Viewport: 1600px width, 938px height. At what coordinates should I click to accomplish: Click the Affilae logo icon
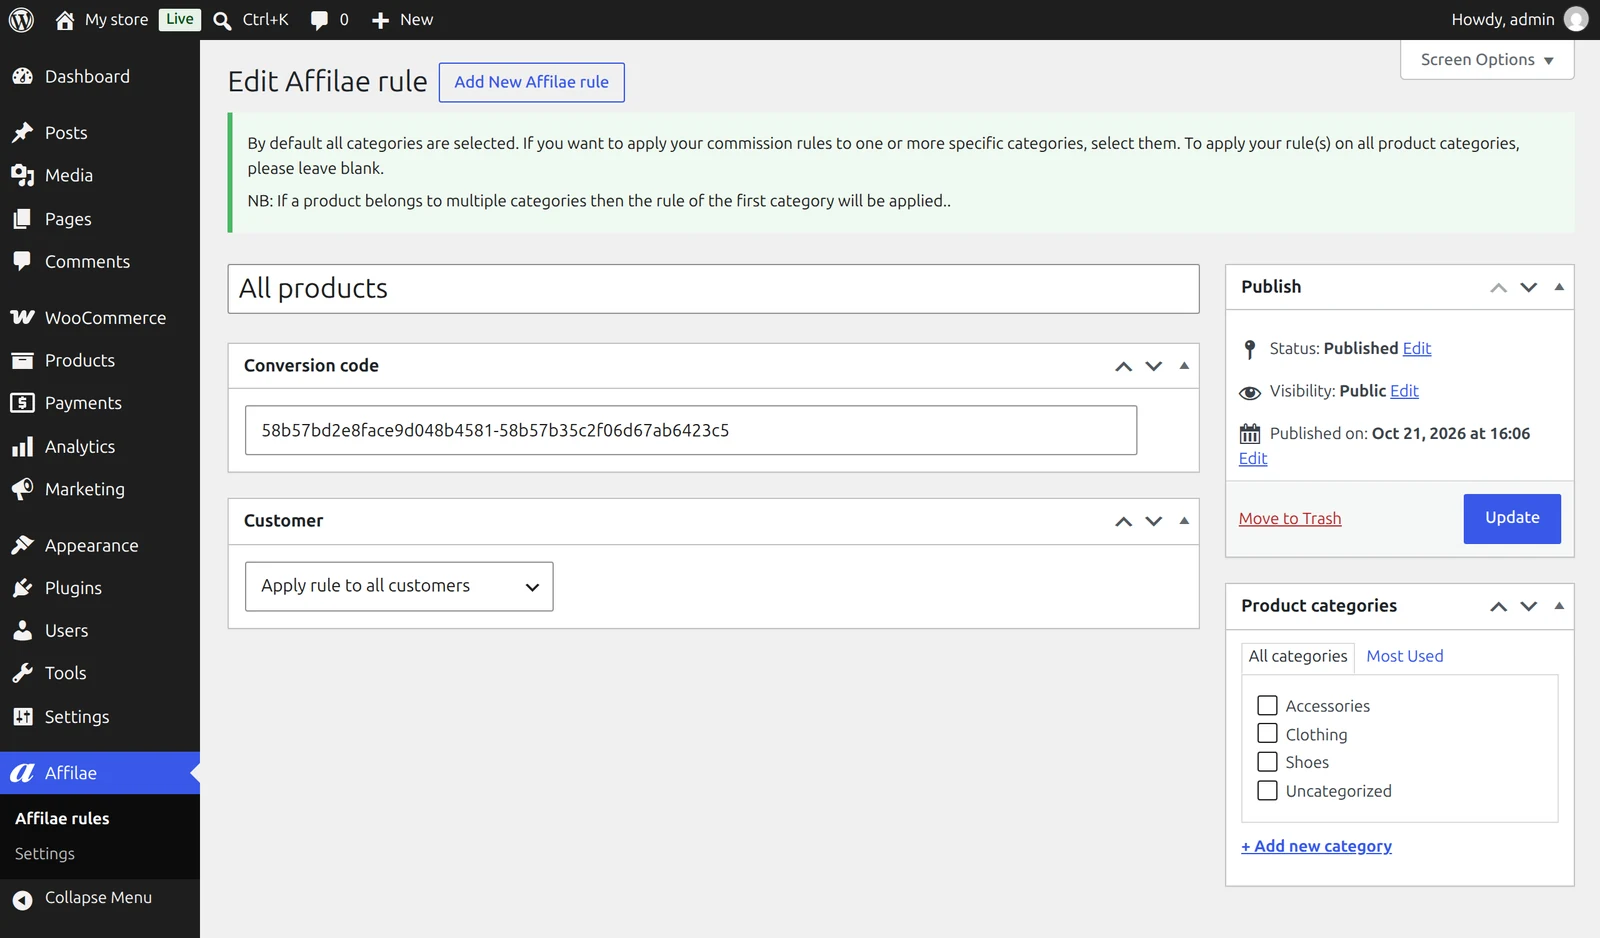pyautogui.click(x=22, y=773)
